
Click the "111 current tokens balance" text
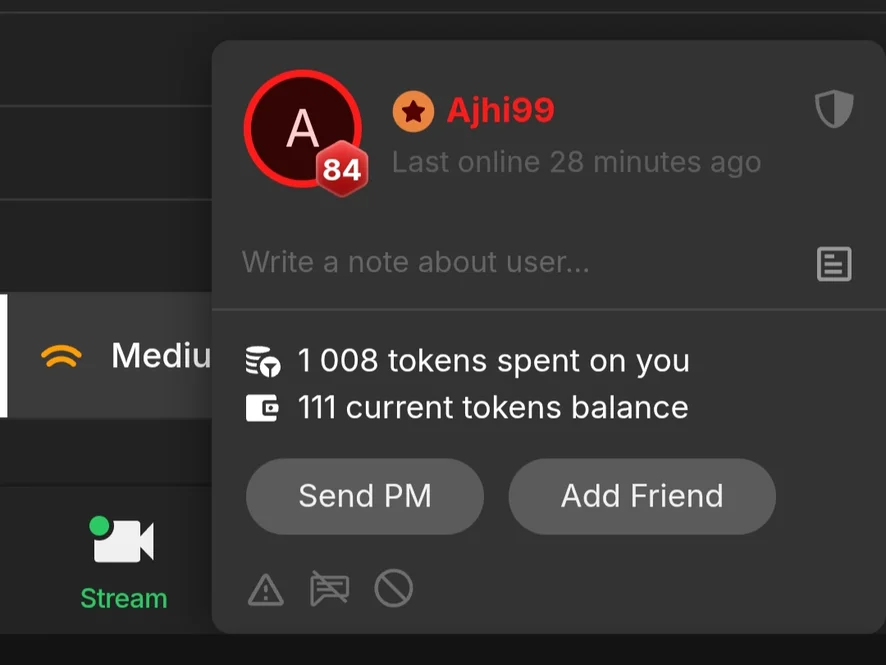[493, 408]
